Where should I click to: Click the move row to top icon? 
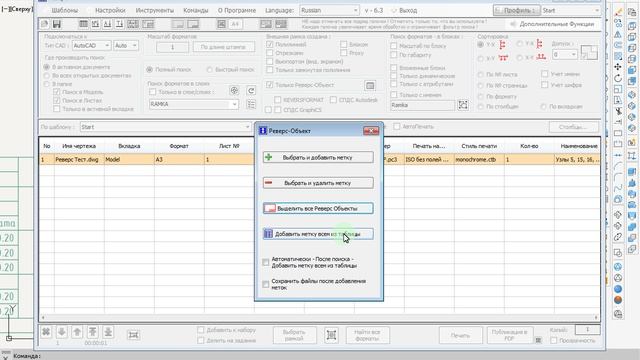(93, 332)
